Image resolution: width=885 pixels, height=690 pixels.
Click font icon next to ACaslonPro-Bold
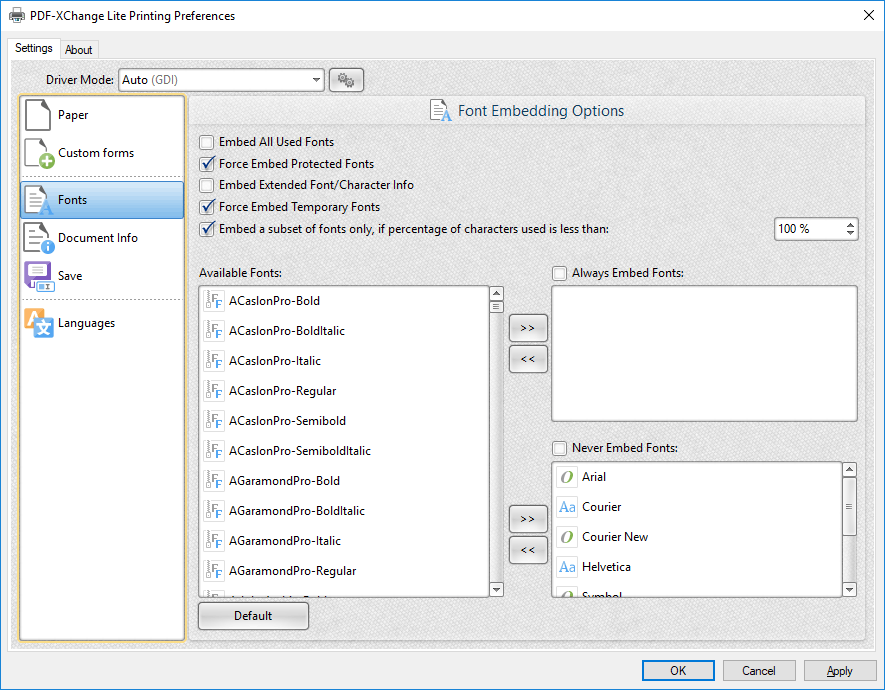(x=214, y=301)
